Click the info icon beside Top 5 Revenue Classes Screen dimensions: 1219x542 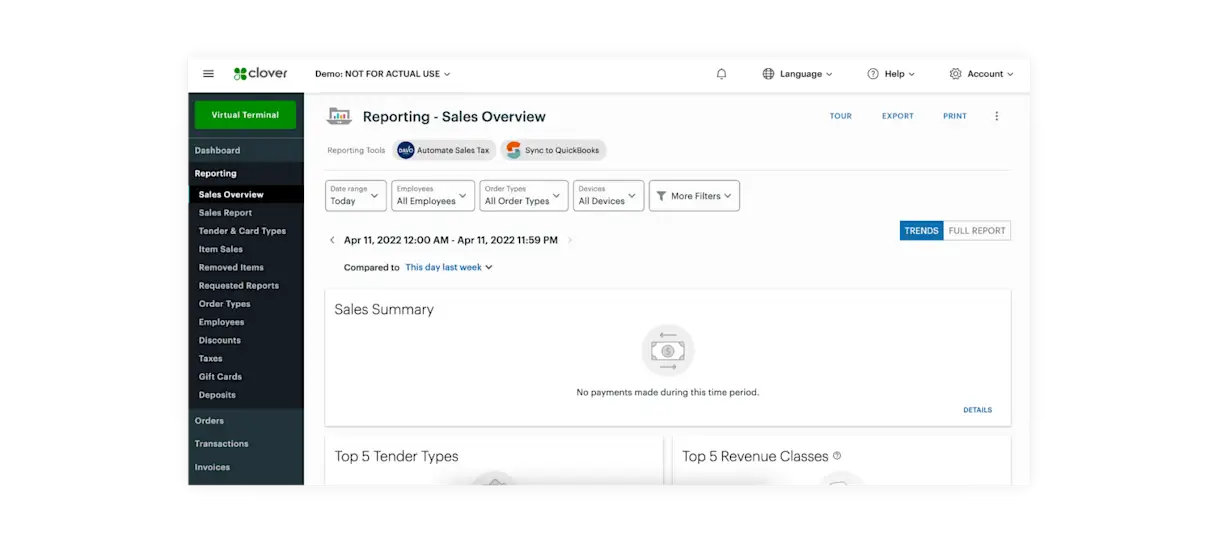837,456
